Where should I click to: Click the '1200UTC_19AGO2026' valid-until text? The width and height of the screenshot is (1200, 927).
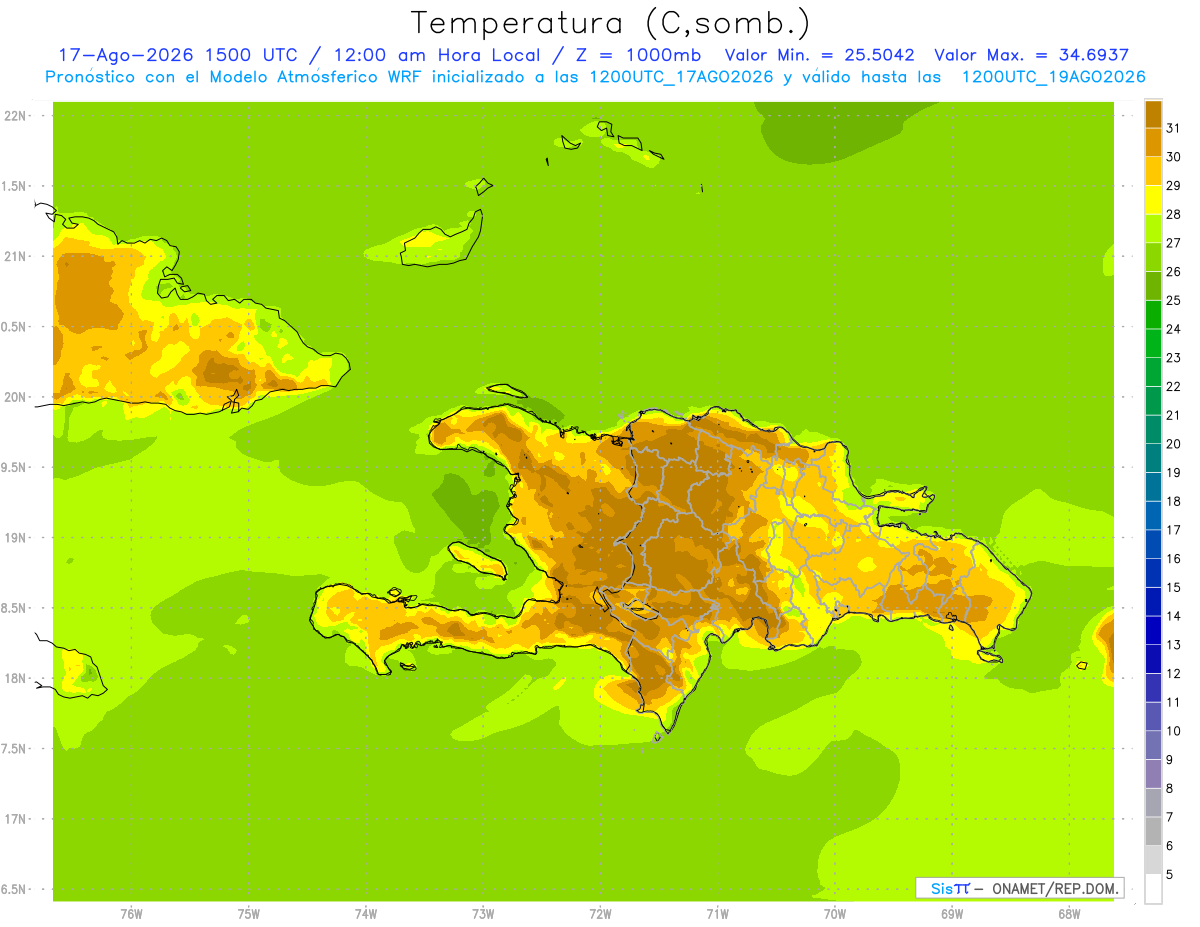1053,77
